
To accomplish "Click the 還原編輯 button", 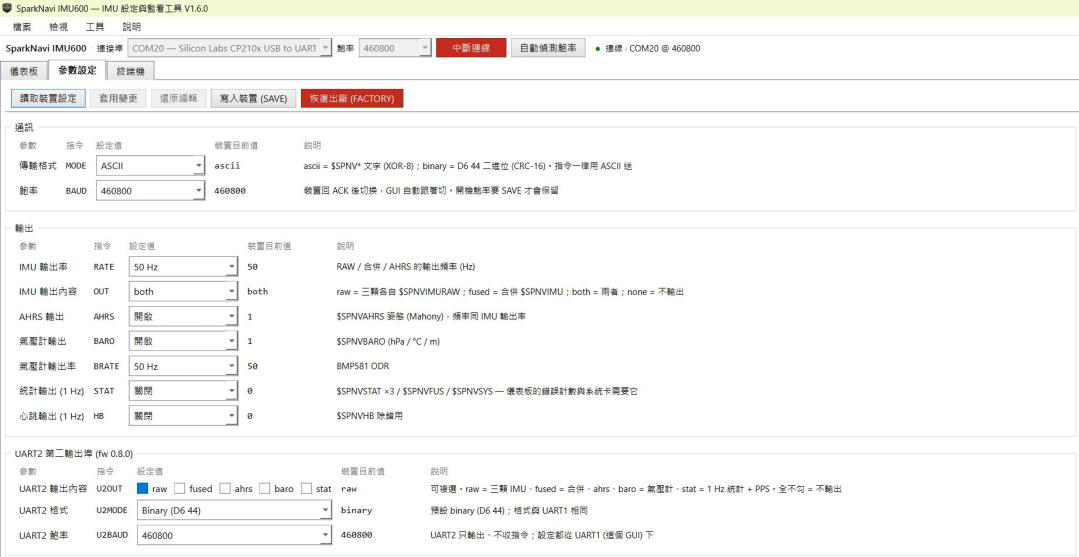I will [x=178, y=98].
